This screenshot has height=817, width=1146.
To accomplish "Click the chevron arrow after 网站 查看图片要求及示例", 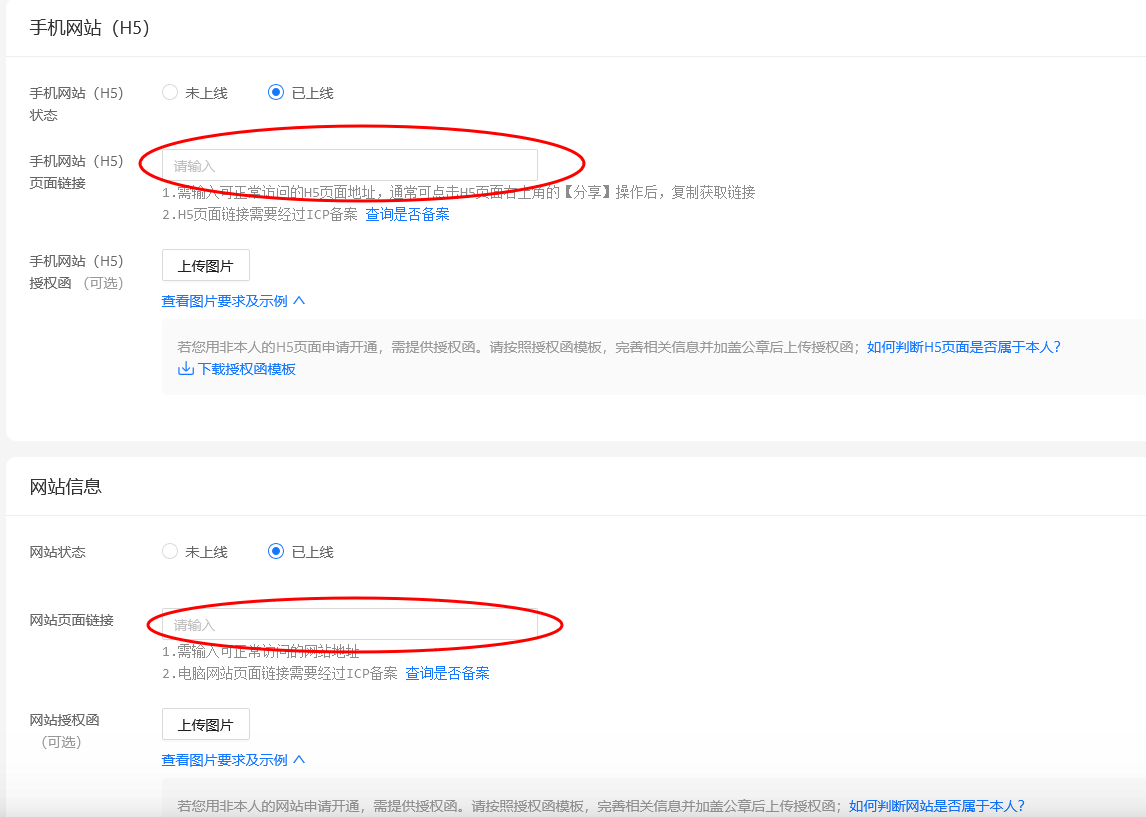I will tap(299, 760).
